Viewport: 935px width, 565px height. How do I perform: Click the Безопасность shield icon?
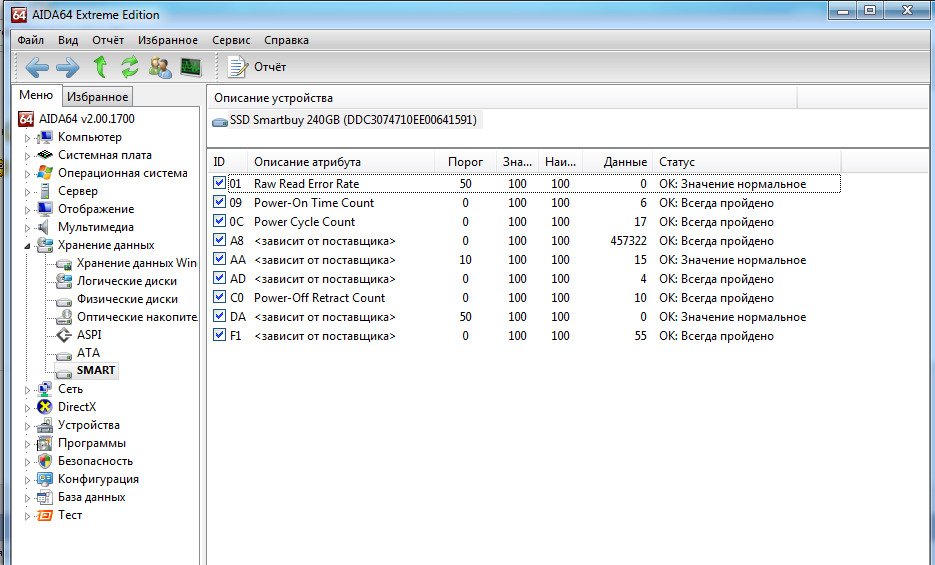(x=44, y=461)
